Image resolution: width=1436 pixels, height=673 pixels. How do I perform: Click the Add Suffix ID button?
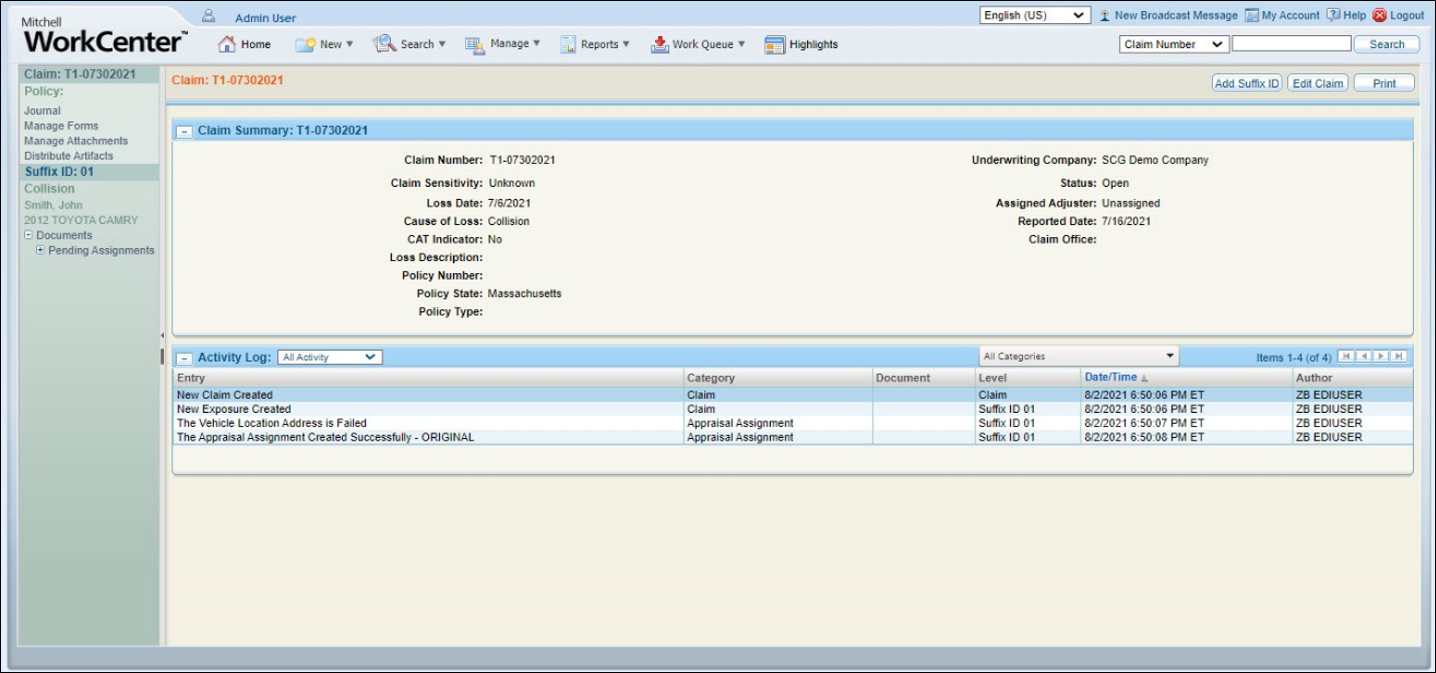[x=1247, y=83]
